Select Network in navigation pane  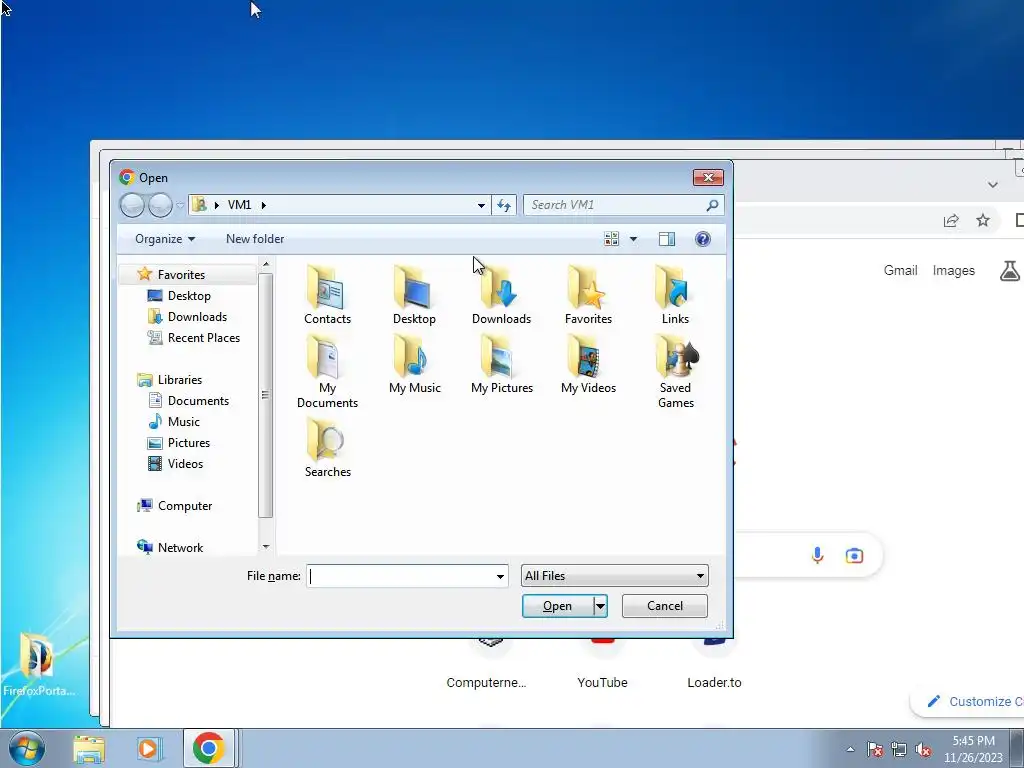(180, 548)
